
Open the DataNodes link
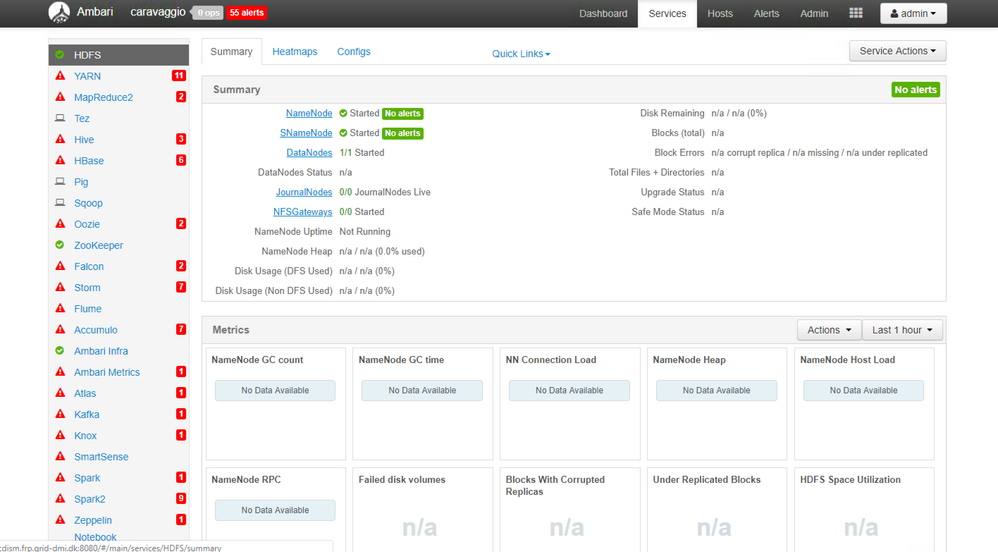point(309,153)
